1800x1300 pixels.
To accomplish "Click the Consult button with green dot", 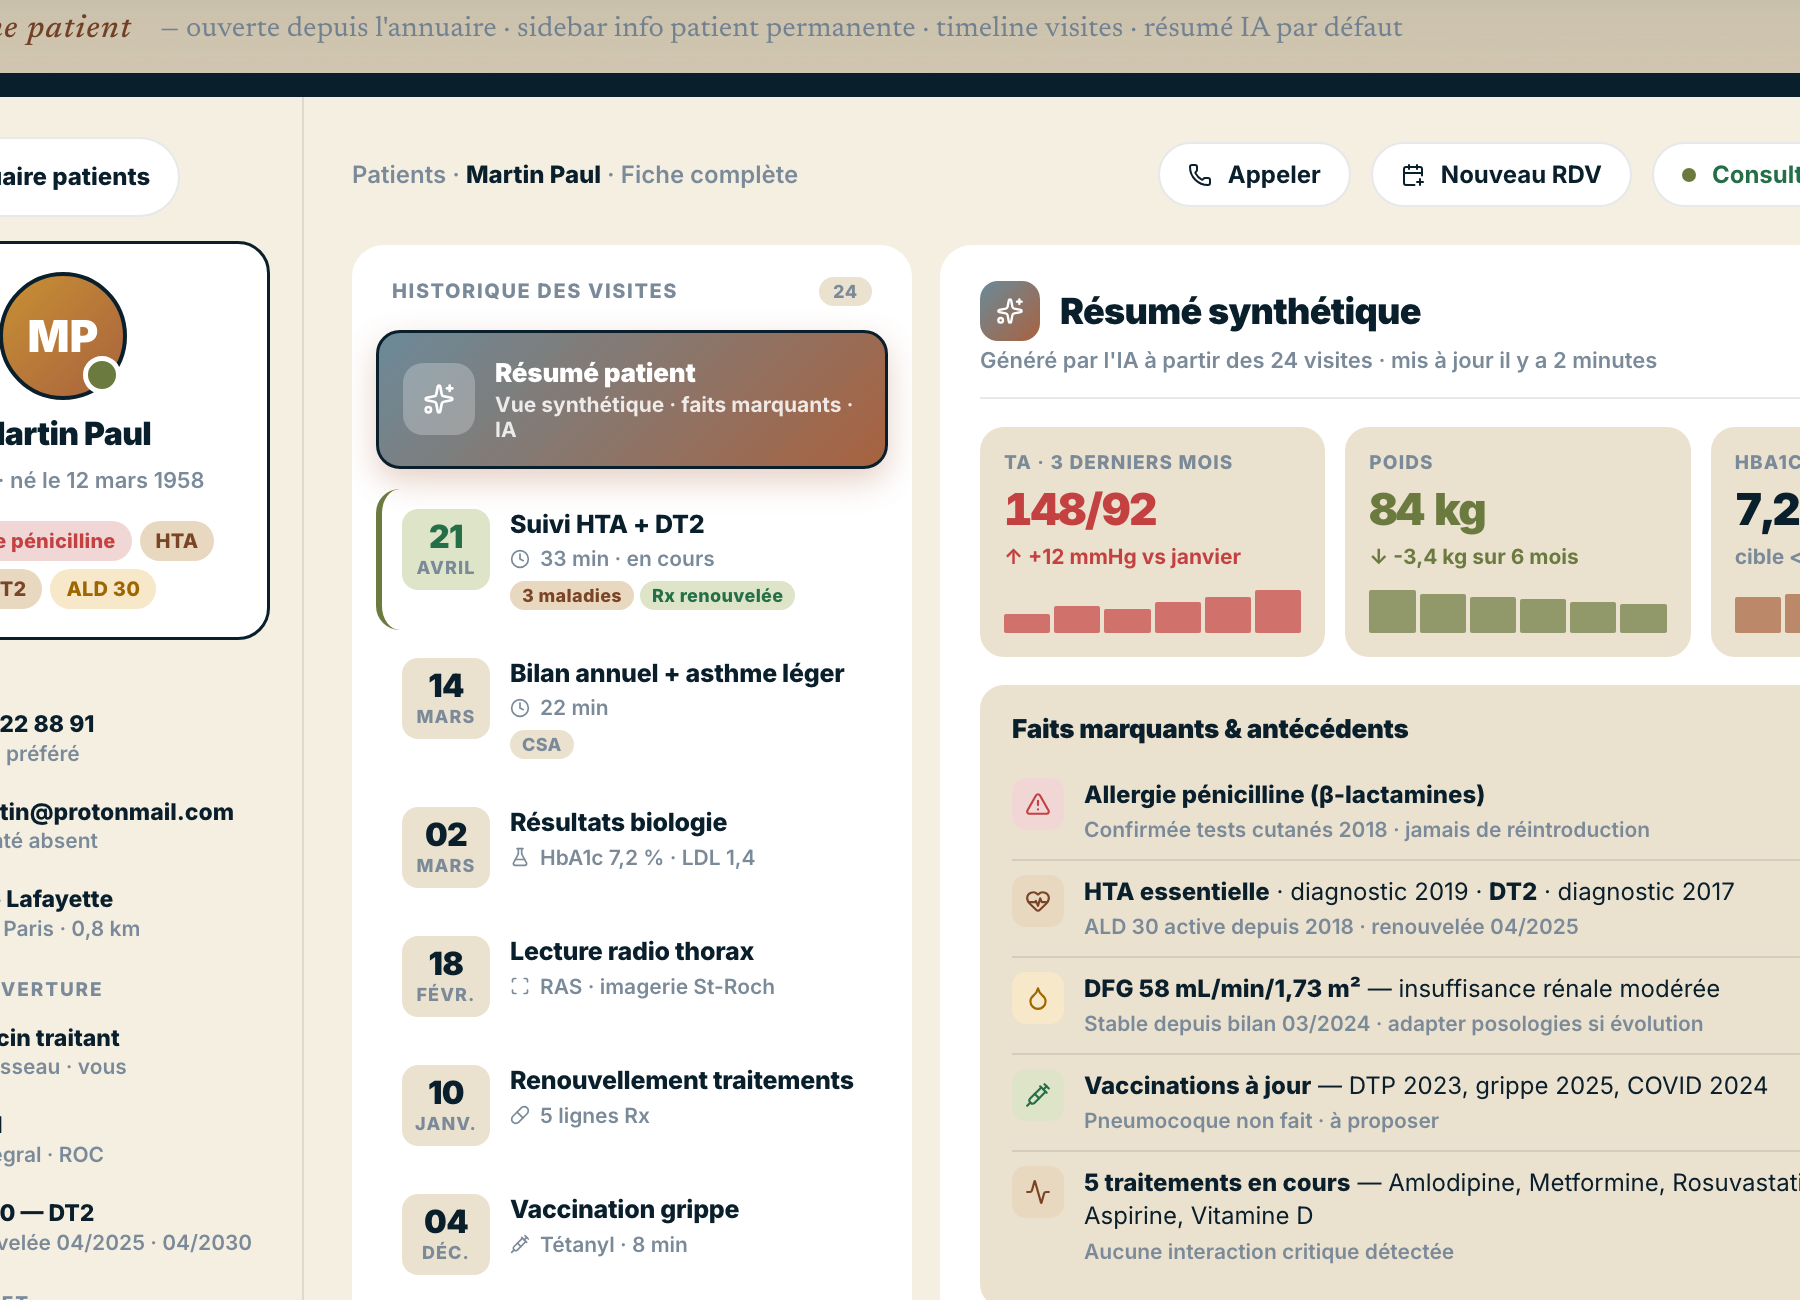I will pos(1727,175).
